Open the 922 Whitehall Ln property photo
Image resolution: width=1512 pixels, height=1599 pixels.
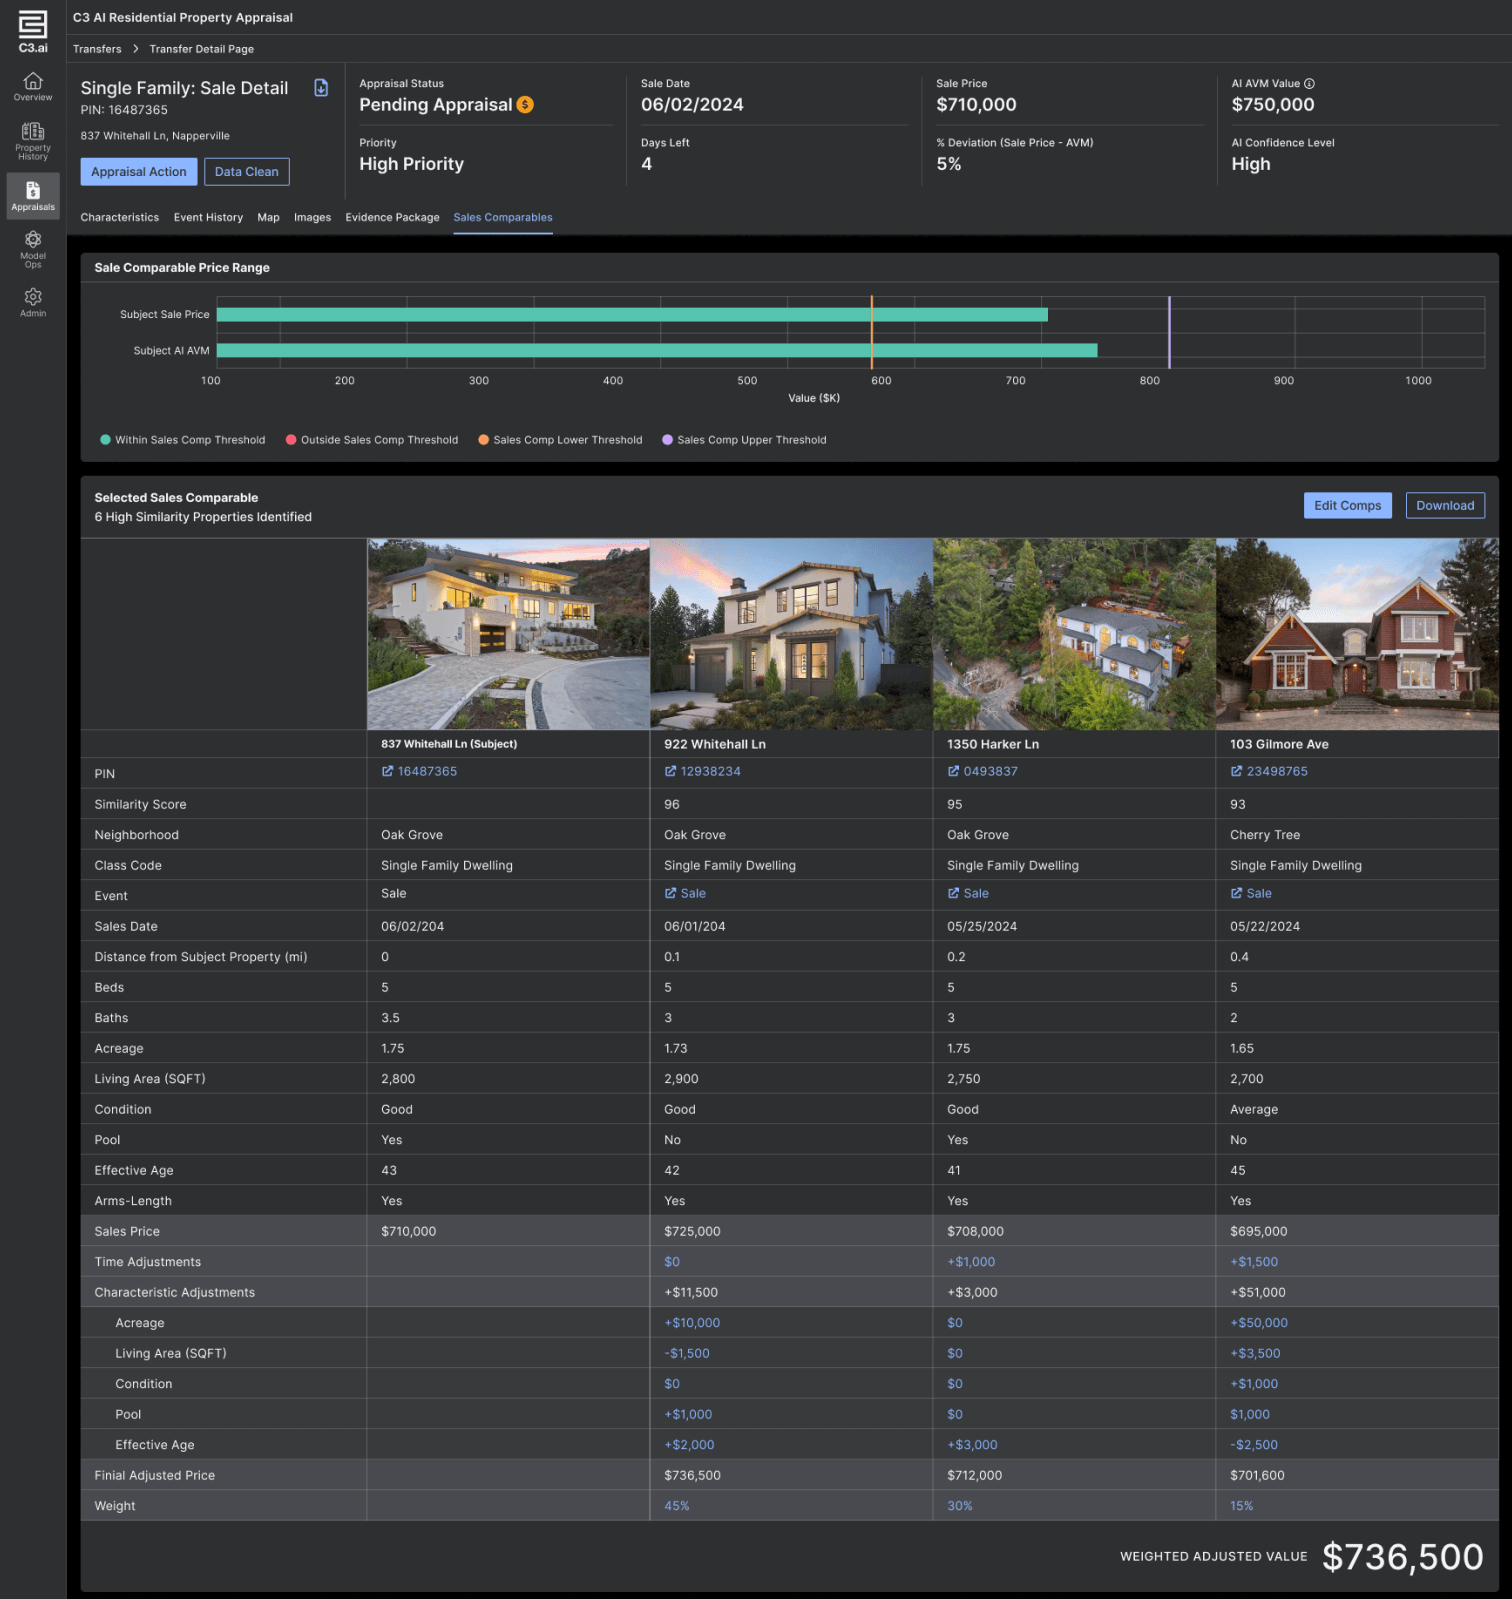791,635
